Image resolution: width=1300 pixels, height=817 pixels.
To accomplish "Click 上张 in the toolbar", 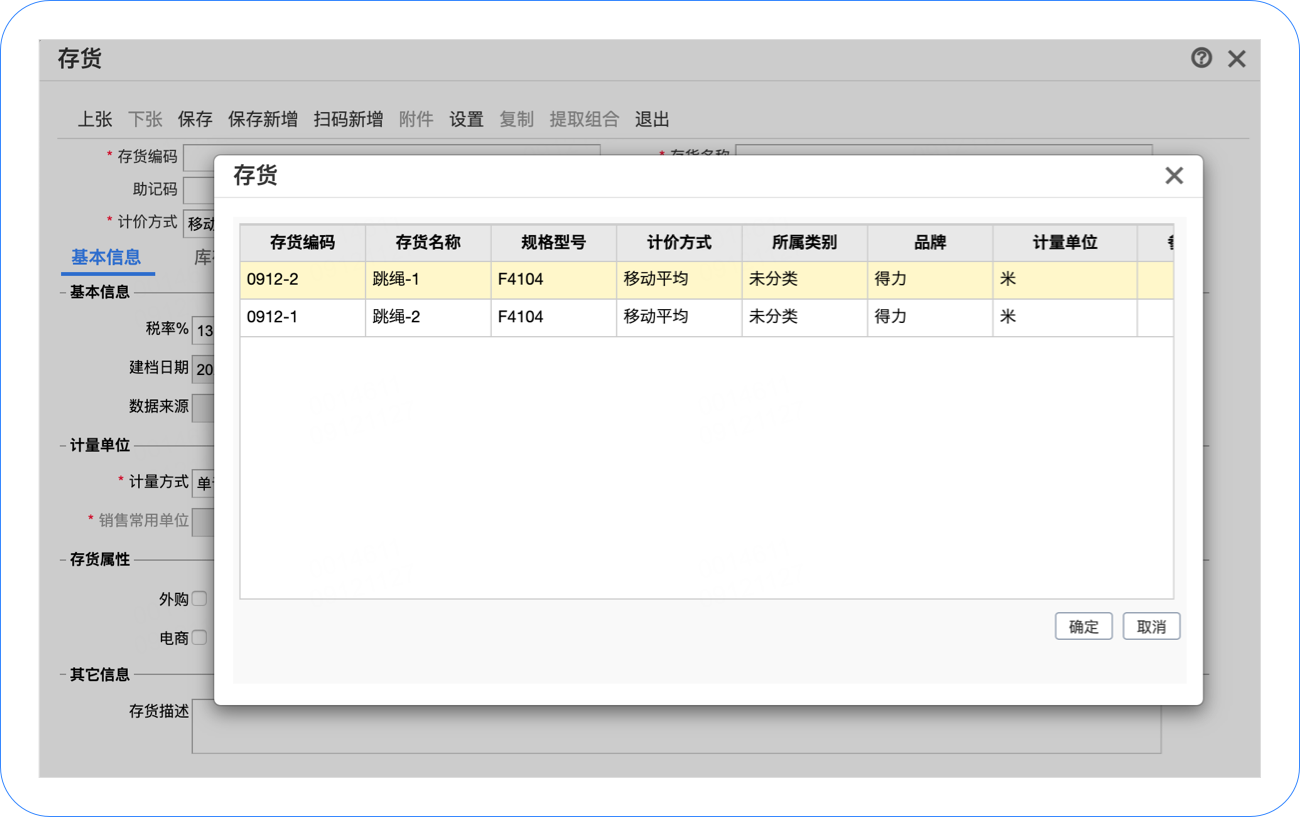I will tap(95, 119).
